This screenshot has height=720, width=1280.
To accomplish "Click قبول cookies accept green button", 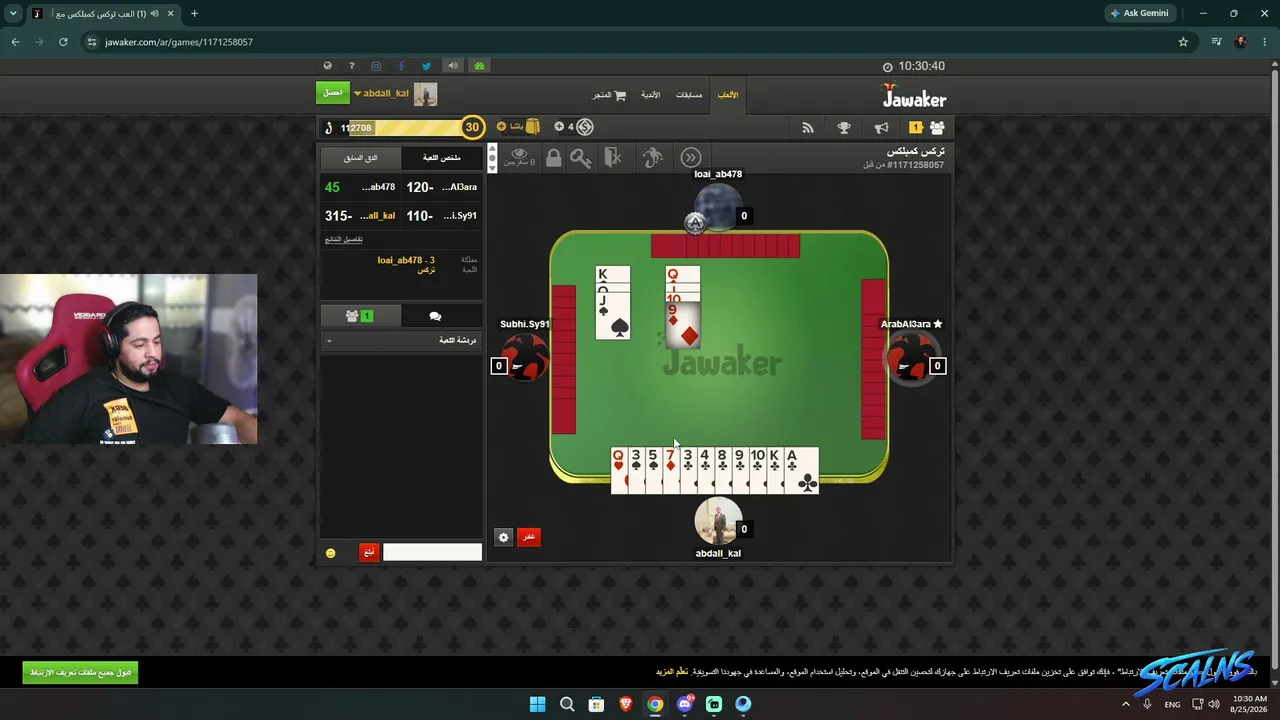I will pos(80,673).
